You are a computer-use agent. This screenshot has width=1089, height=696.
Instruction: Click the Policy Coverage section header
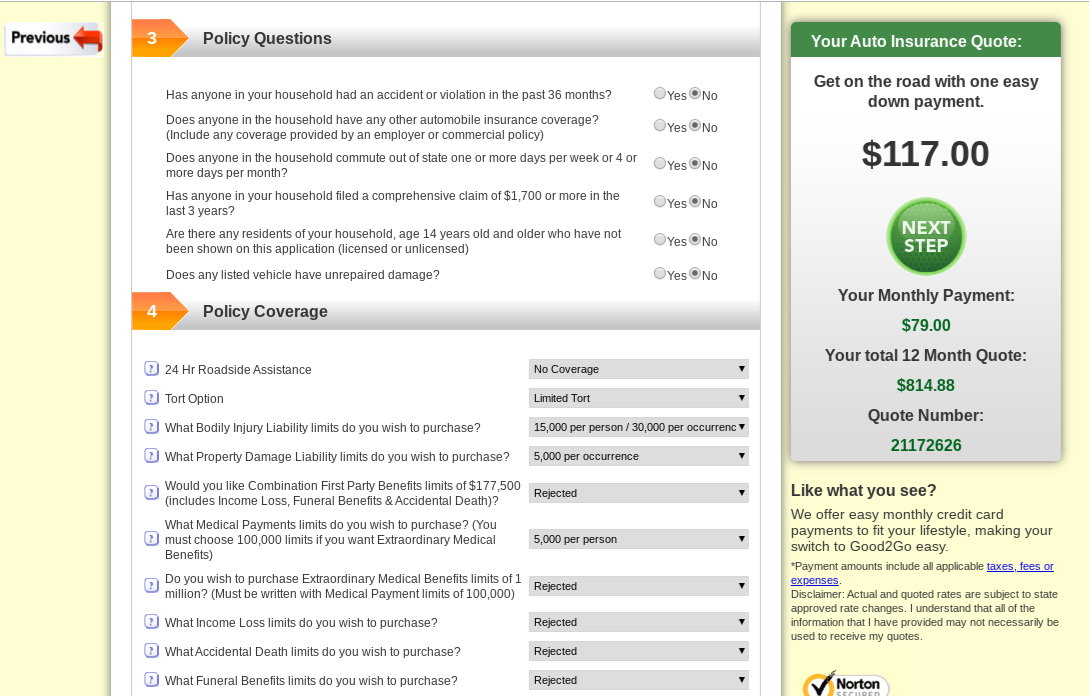coord(265,311)
